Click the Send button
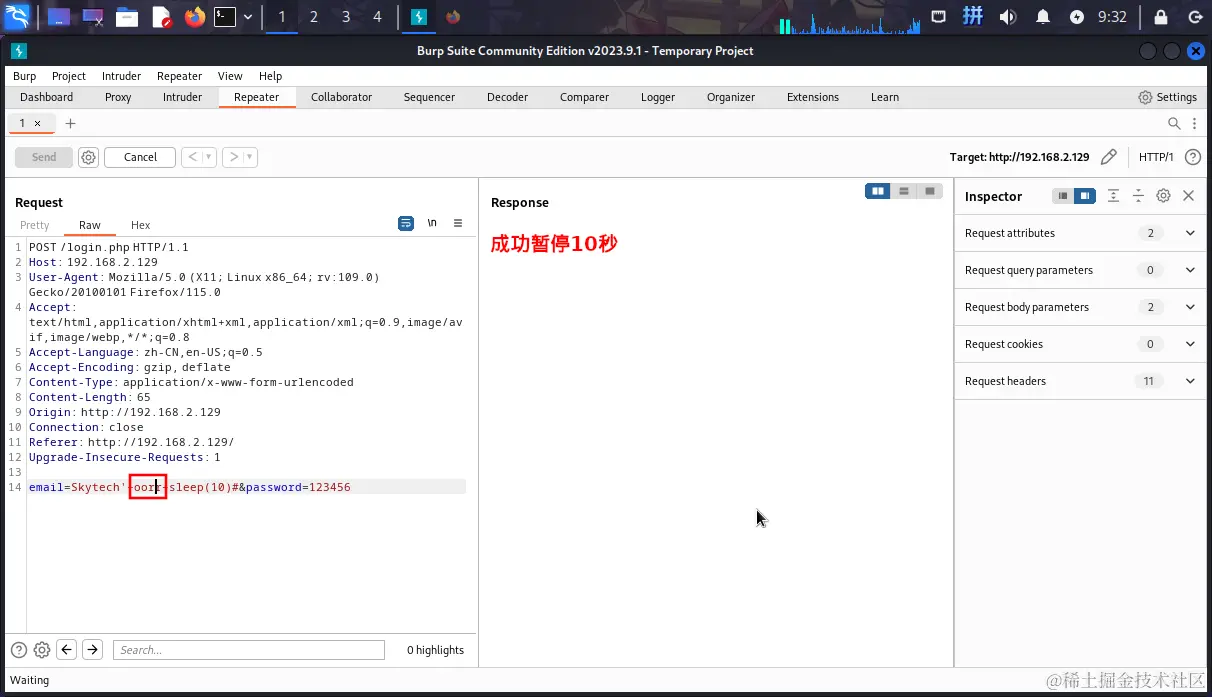The height and width of the screenshot is (697, 1212). click(x=44, y=157)
